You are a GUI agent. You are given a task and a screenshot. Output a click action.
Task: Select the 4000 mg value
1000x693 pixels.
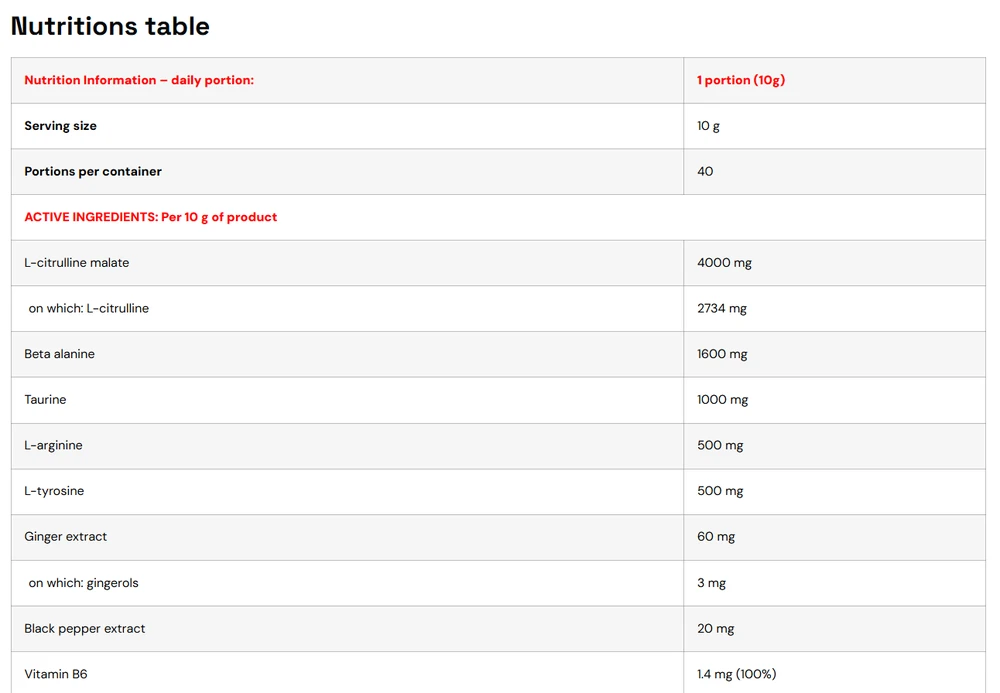coord(724,263)
